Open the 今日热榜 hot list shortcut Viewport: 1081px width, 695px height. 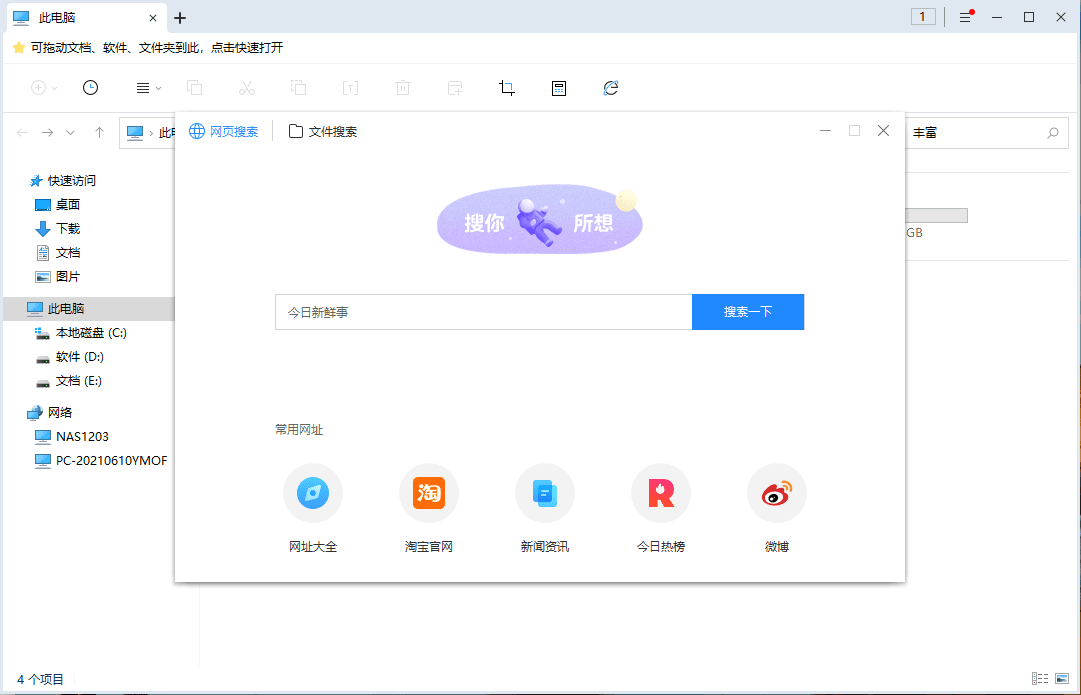pyautogui.click(x=660, y=492)
